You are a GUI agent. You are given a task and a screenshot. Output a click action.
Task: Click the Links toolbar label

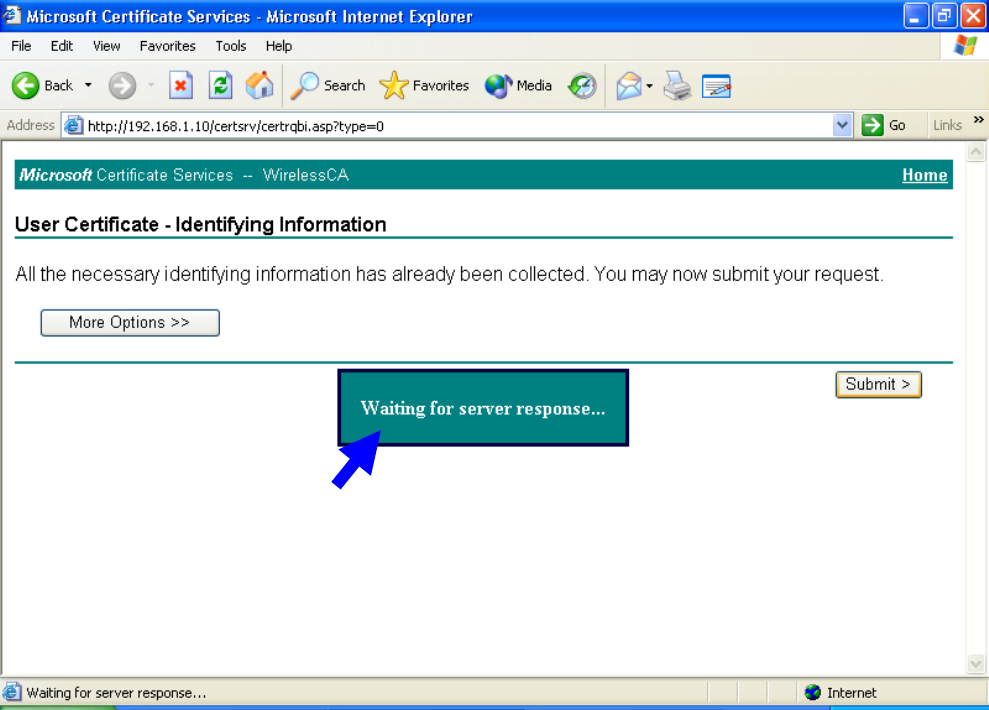(947, 125)
